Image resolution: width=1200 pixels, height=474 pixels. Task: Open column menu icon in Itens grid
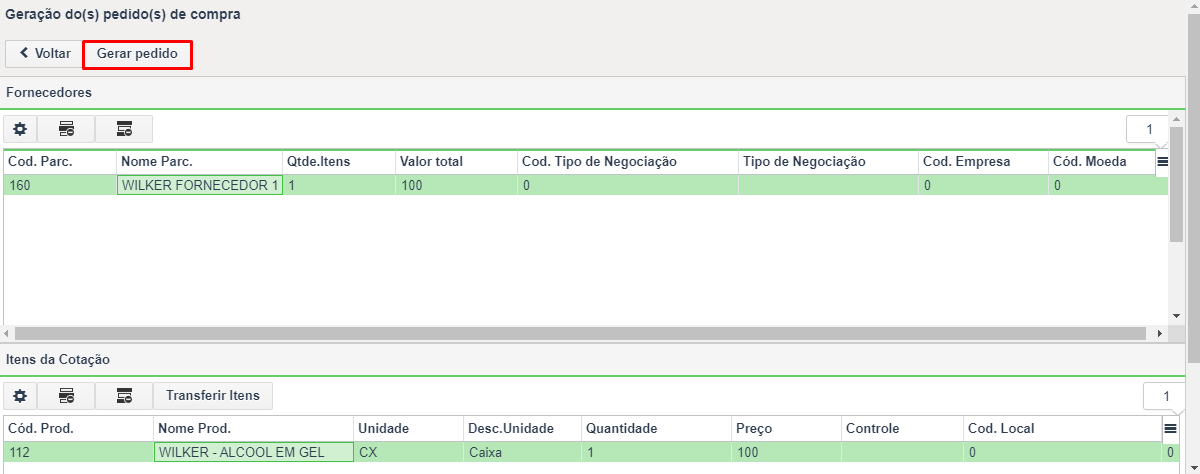(x=1170, y=428)
